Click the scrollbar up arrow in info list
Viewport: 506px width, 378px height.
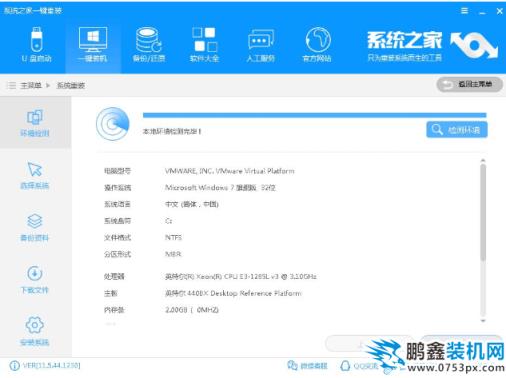pyautogui.click(x=483, y=161)
